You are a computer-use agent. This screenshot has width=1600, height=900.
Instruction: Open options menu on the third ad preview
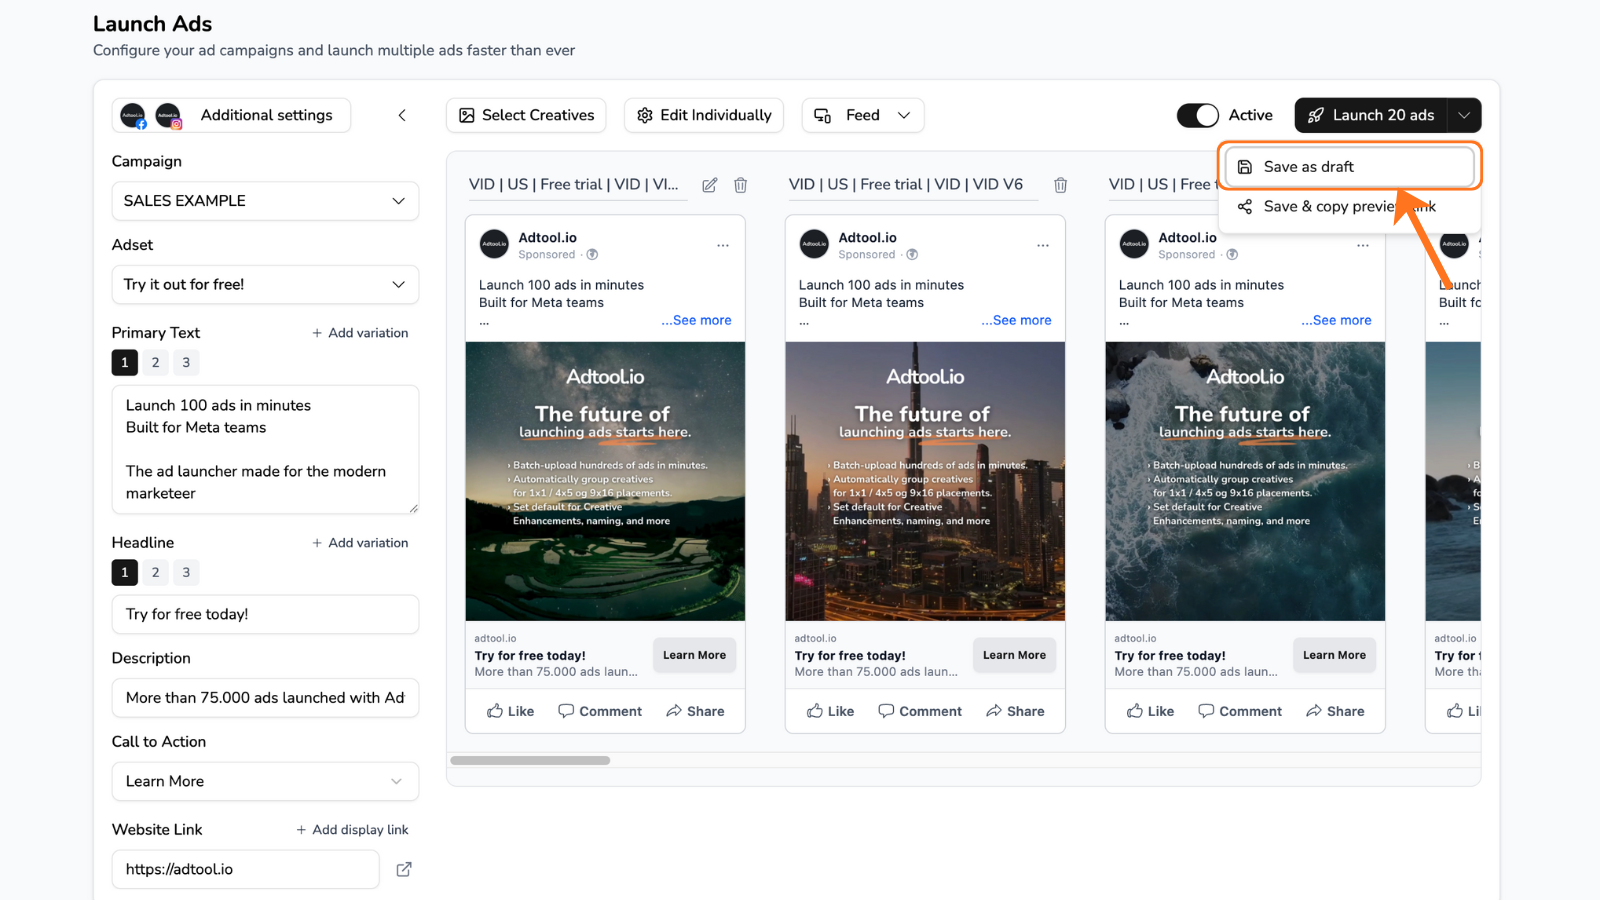pos(1363,245)
